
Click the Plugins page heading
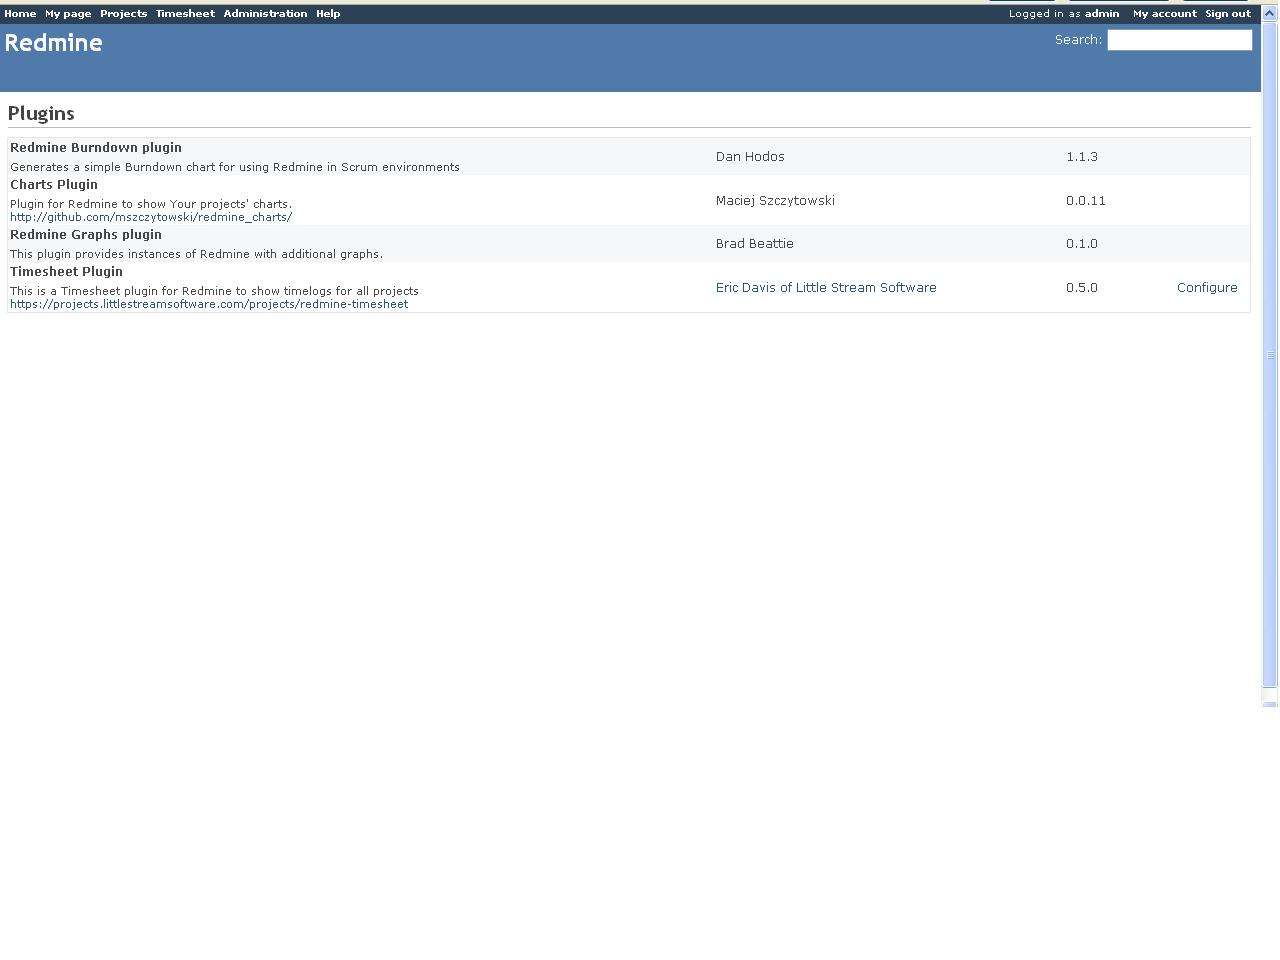(41, 114)
